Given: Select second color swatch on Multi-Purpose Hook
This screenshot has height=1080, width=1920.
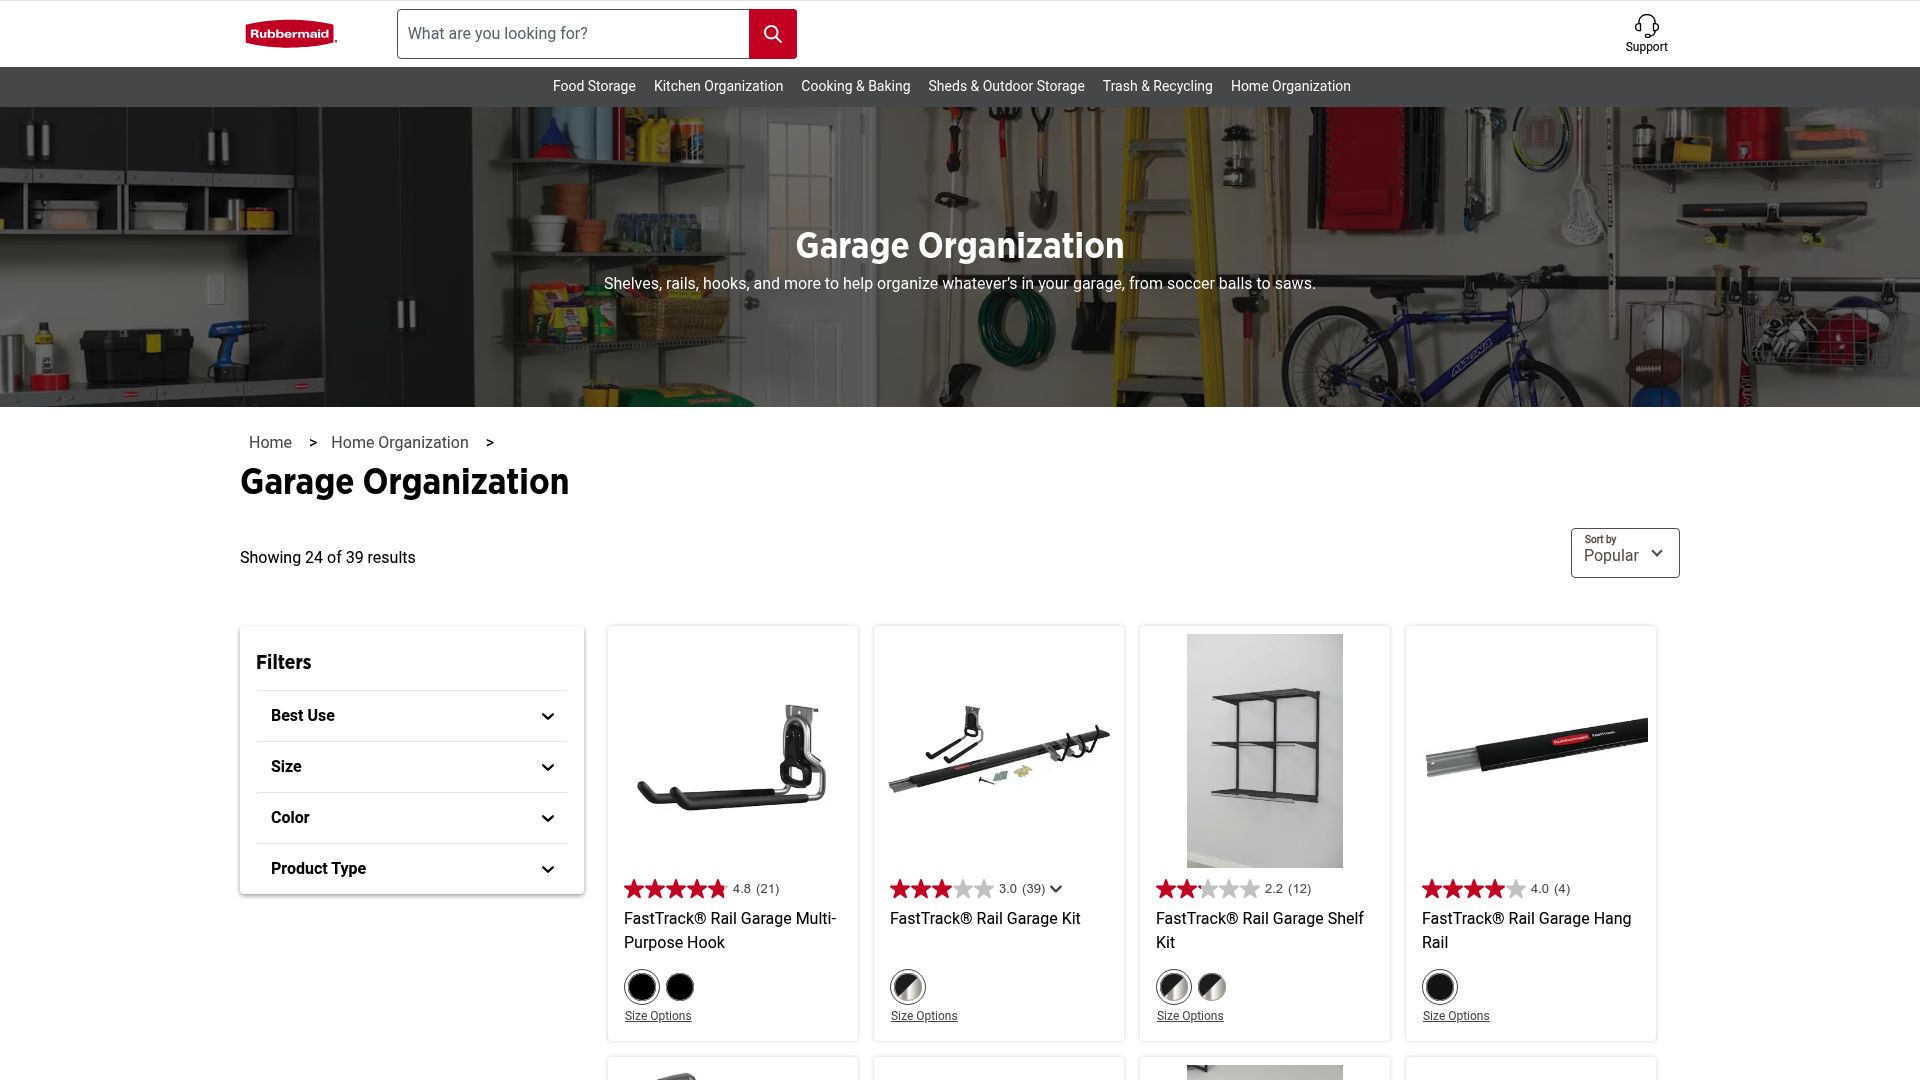Looking at the screenshot, I should coord(680,988).
